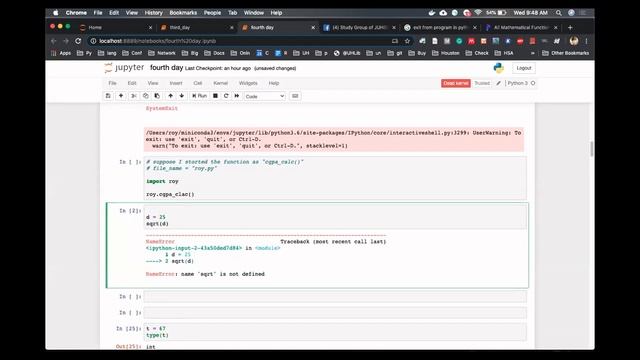Open the command palette keyboard icon
The width and height of the screenshot is (640, 360).
(x=295, y=96)
